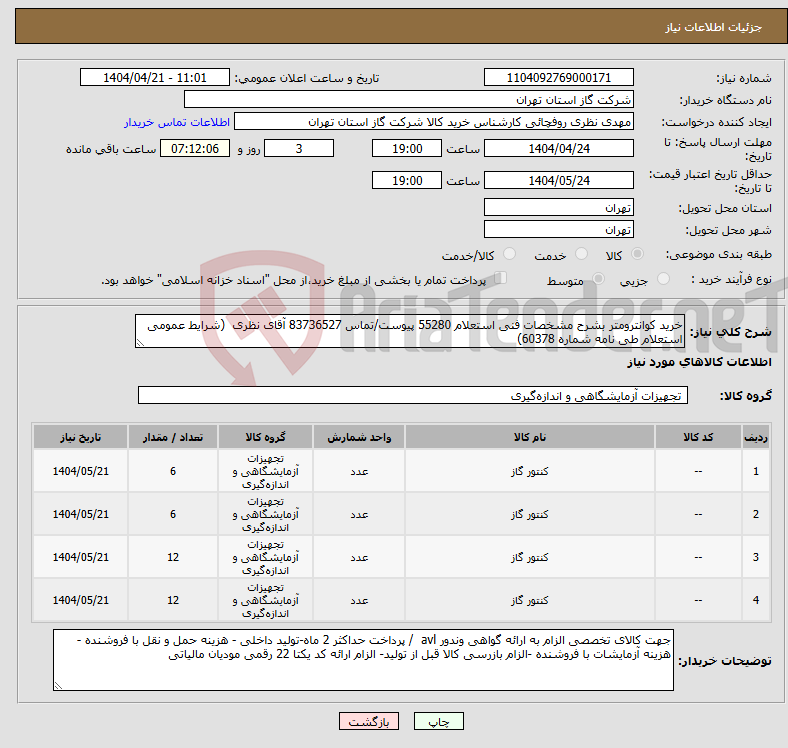Click the شرح کلی نیاز description text area
The image size is (788, 748).
pos(410,331)
